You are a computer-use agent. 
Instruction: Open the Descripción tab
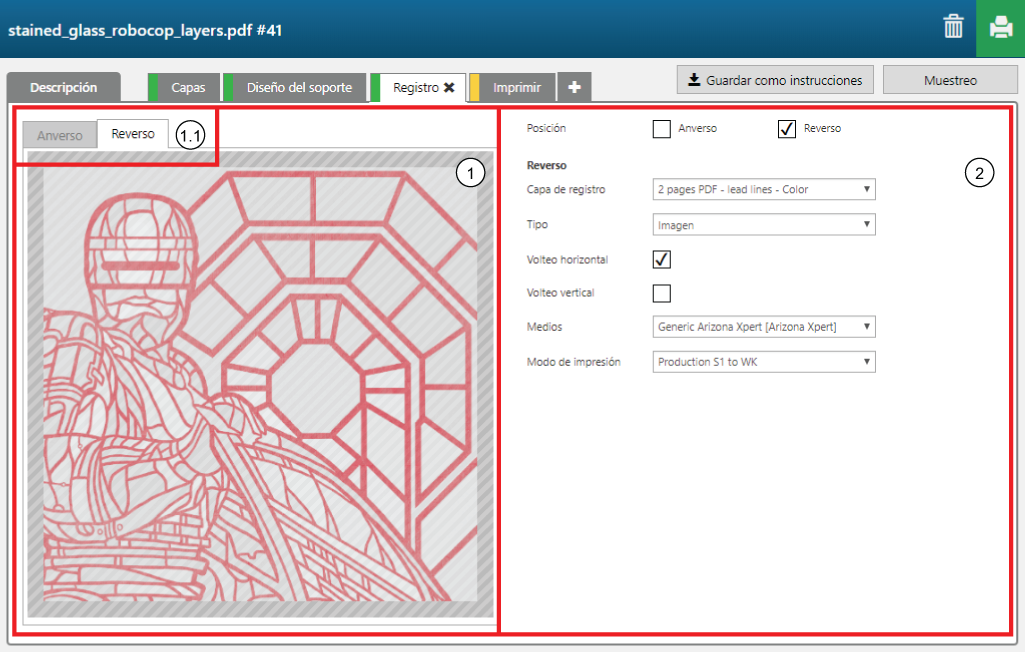(x=63, y=87)
